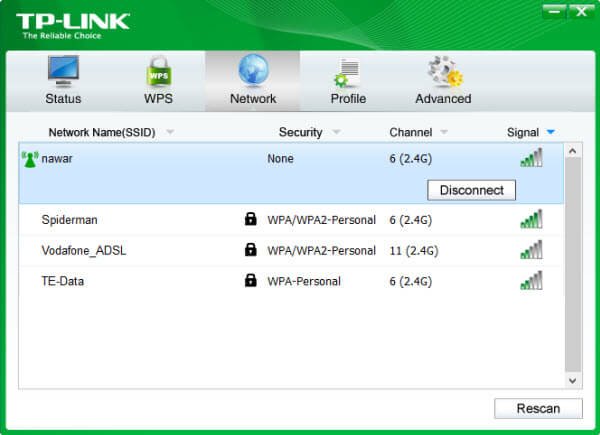Switch to the Network tab label

(253, 99)
